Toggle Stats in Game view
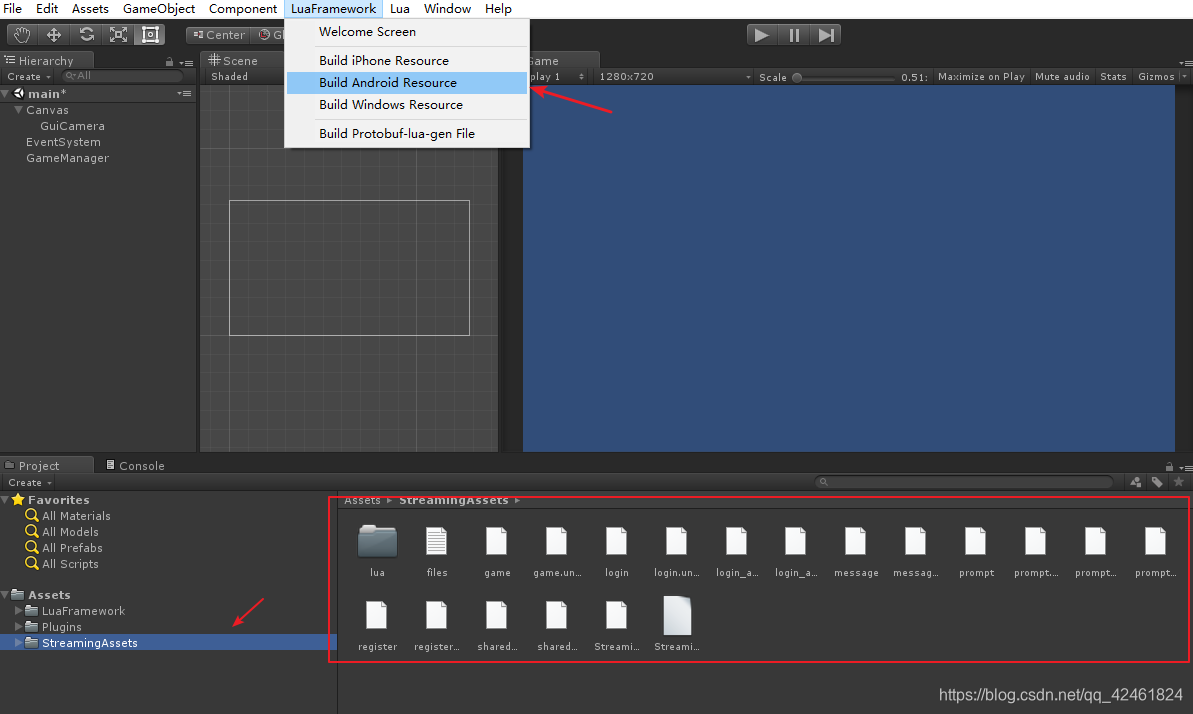Image resolution: width=1193 pixels, height=714 pixels. (1113, 77)
